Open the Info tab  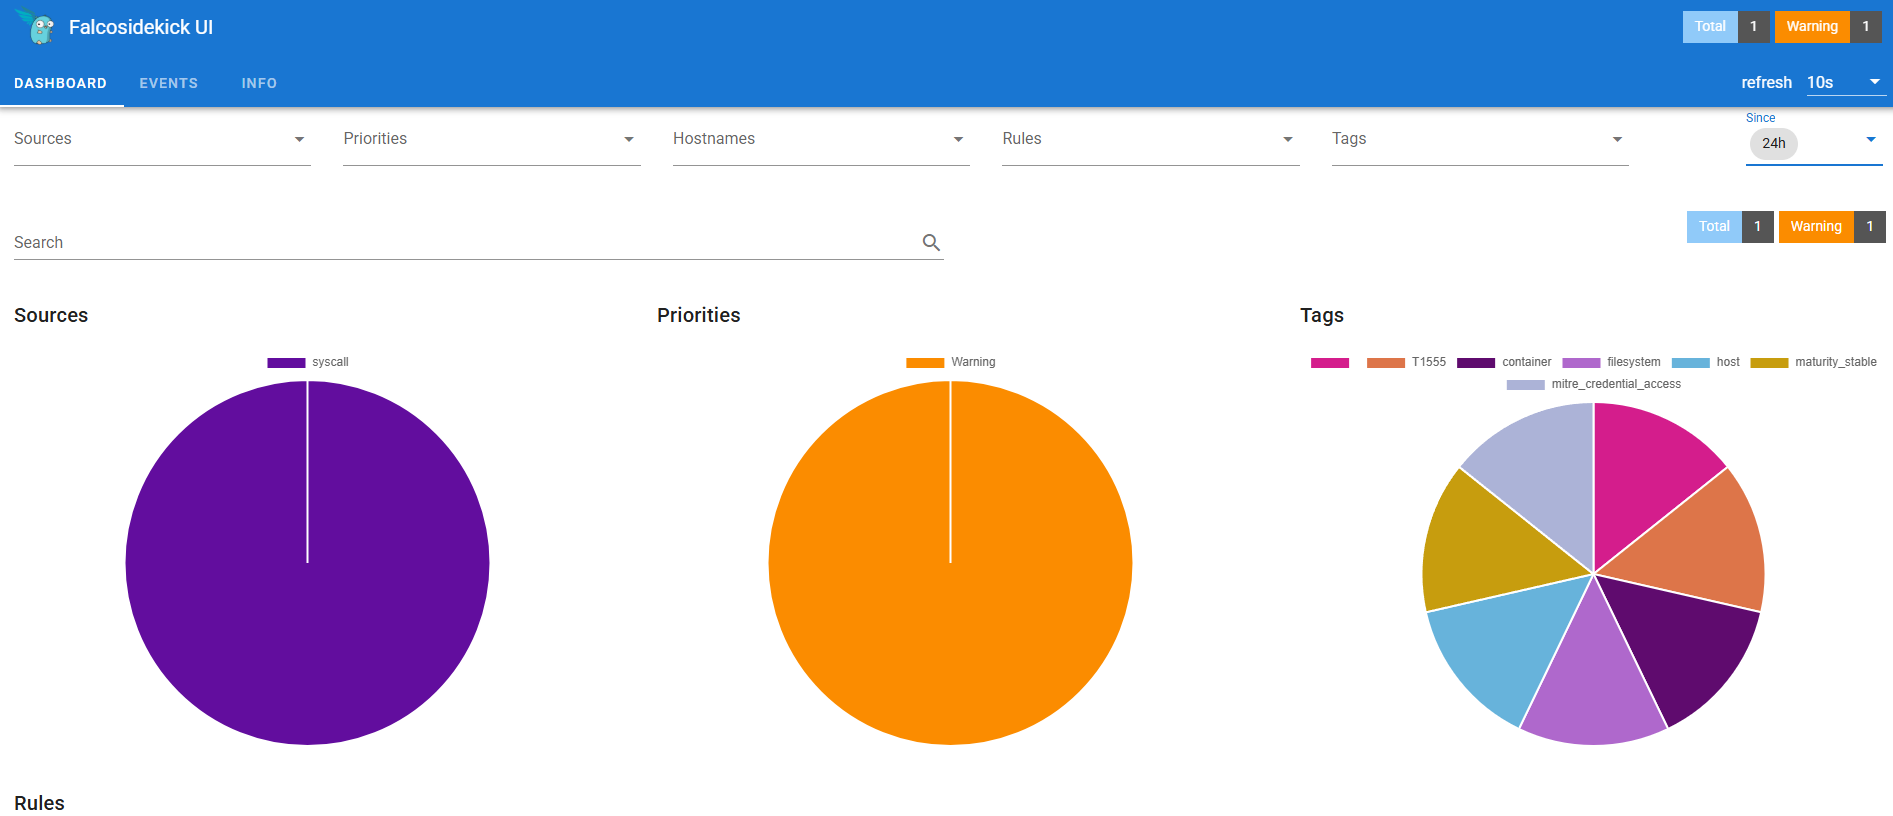tap(259, 83)
